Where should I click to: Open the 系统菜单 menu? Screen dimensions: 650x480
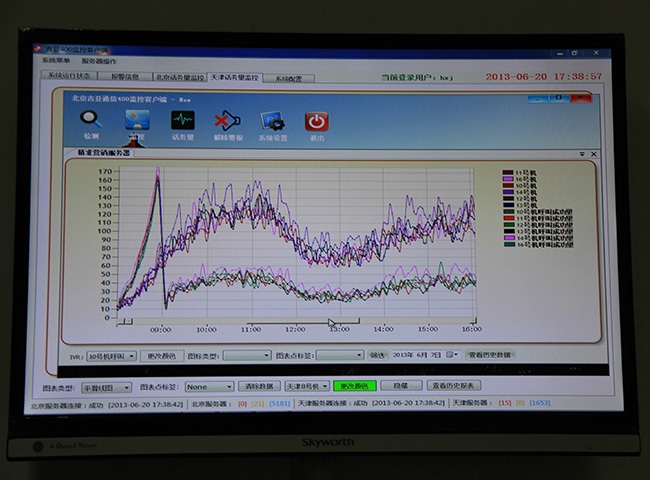pyautogui.click(x=58, y=61)
